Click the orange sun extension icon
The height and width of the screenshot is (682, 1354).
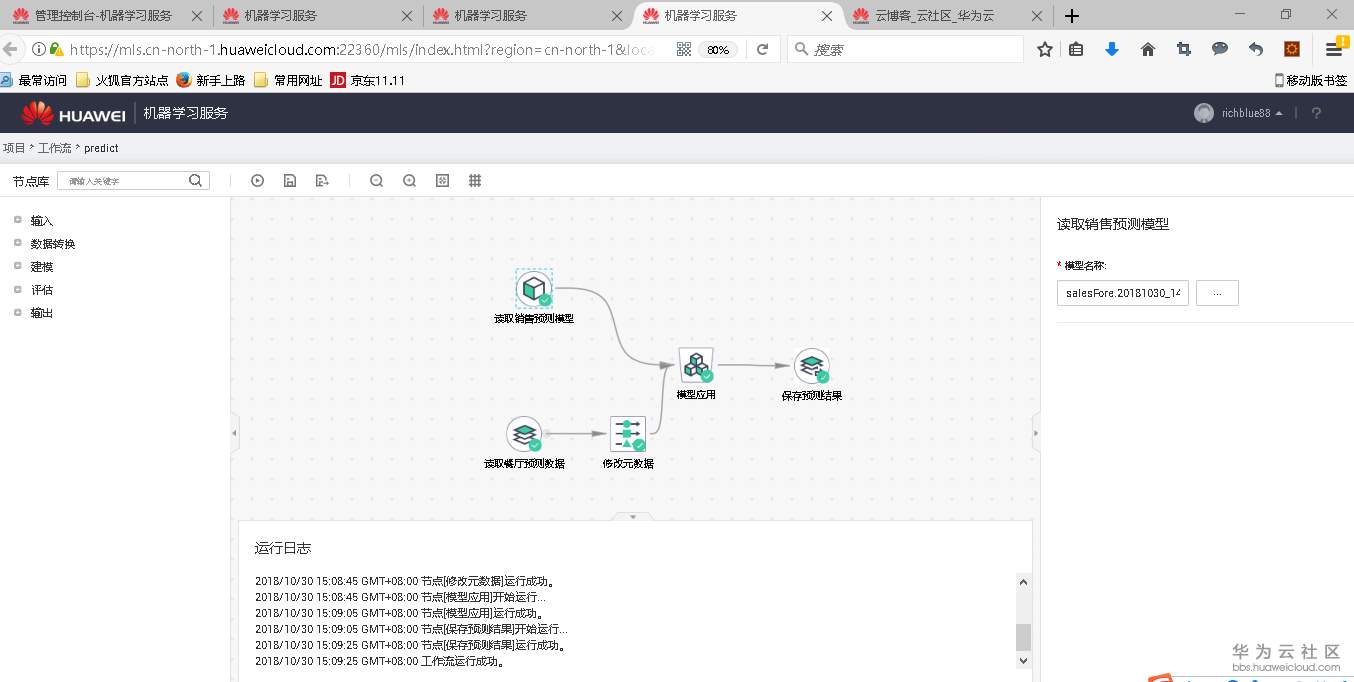click(x=1292, y=49)
